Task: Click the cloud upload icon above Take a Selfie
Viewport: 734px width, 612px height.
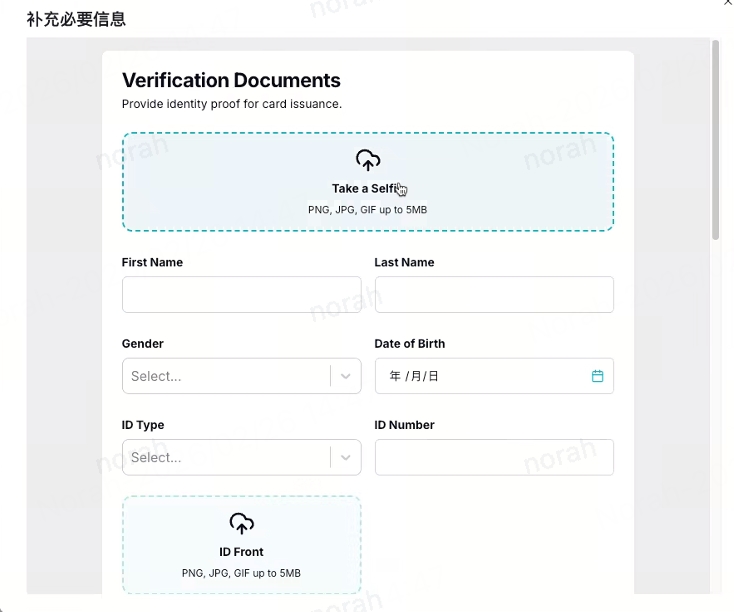Action: tap(368, 160)
